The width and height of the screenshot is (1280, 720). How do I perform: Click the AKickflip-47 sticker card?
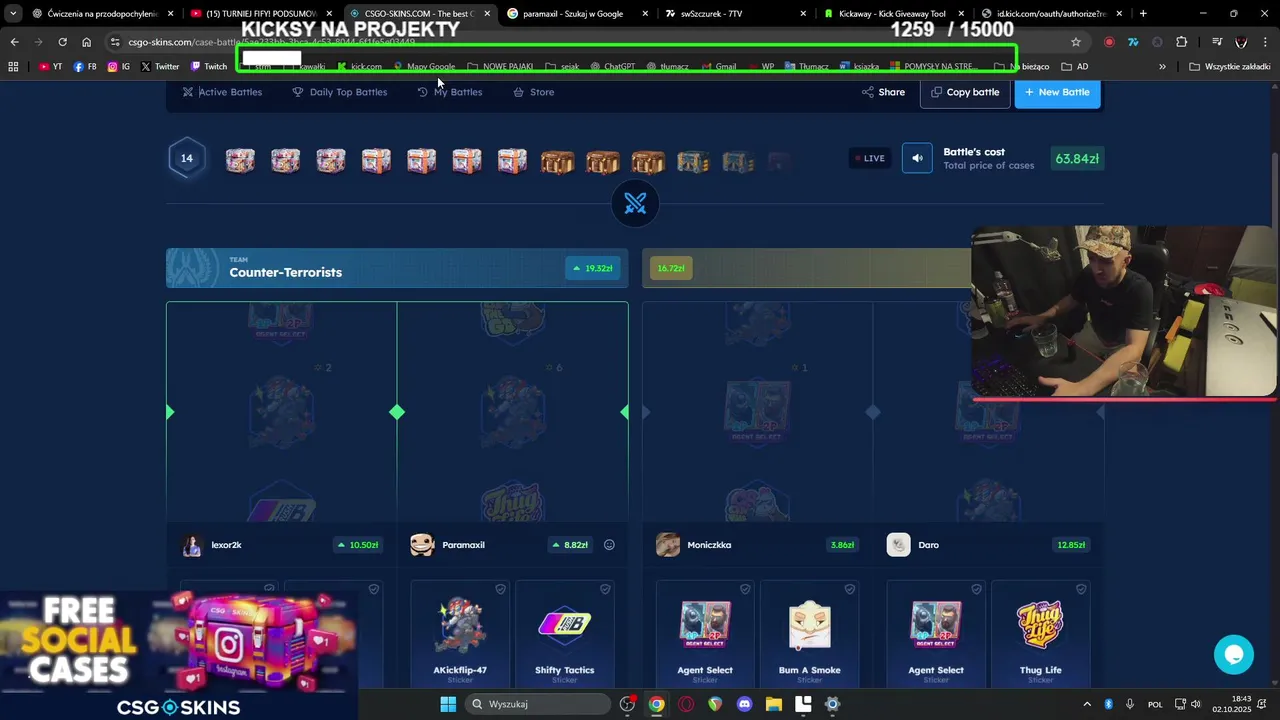pos(460,634)
